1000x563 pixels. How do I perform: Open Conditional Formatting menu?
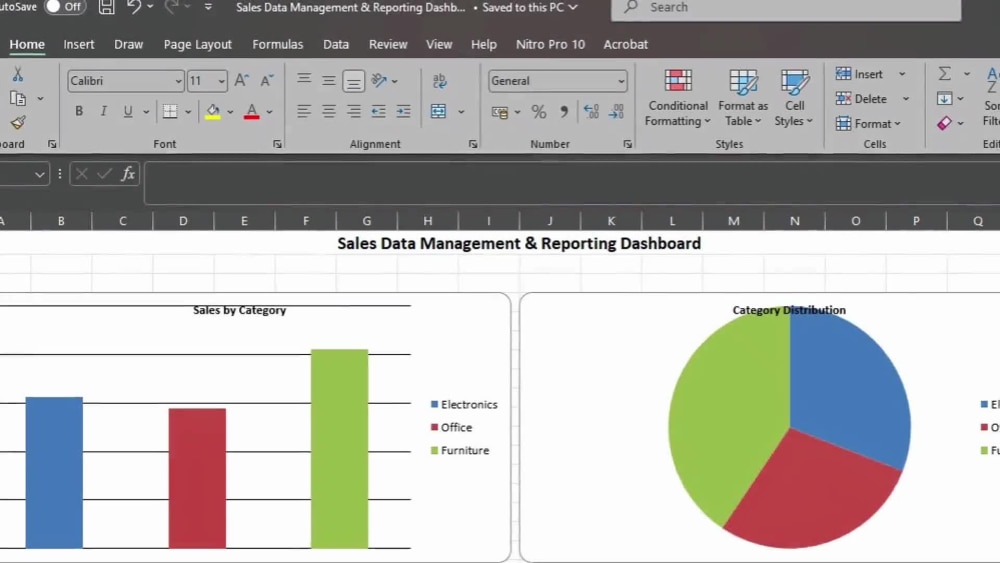677,98
